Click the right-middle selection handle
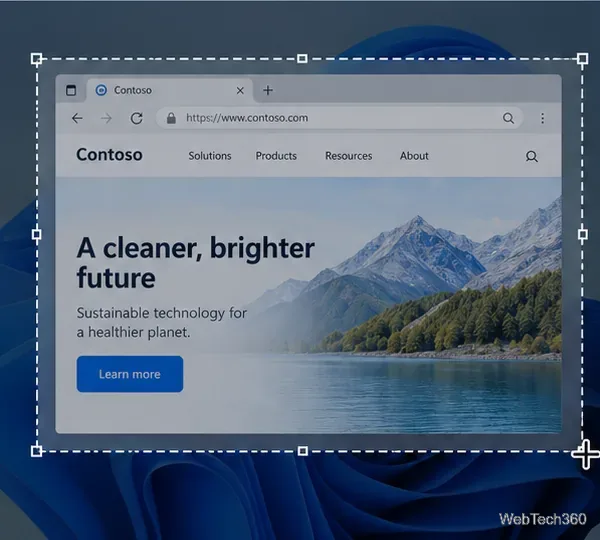 [582, 234]
